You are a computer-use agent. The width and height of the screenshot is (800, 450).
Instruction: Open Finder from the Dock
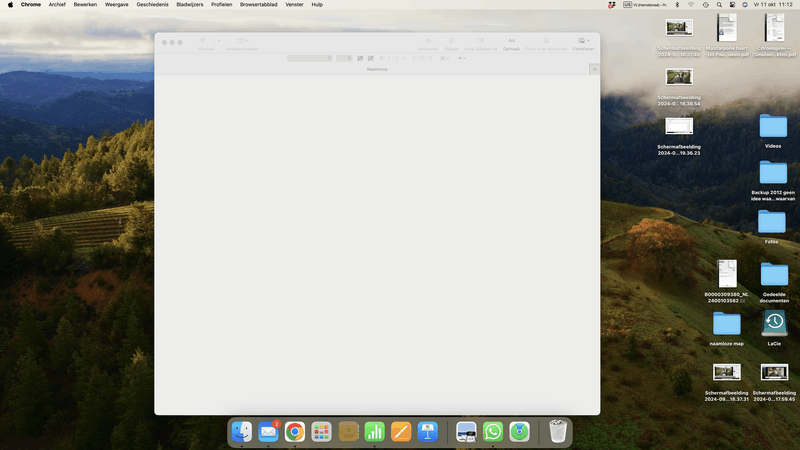(x=242, y=432)
